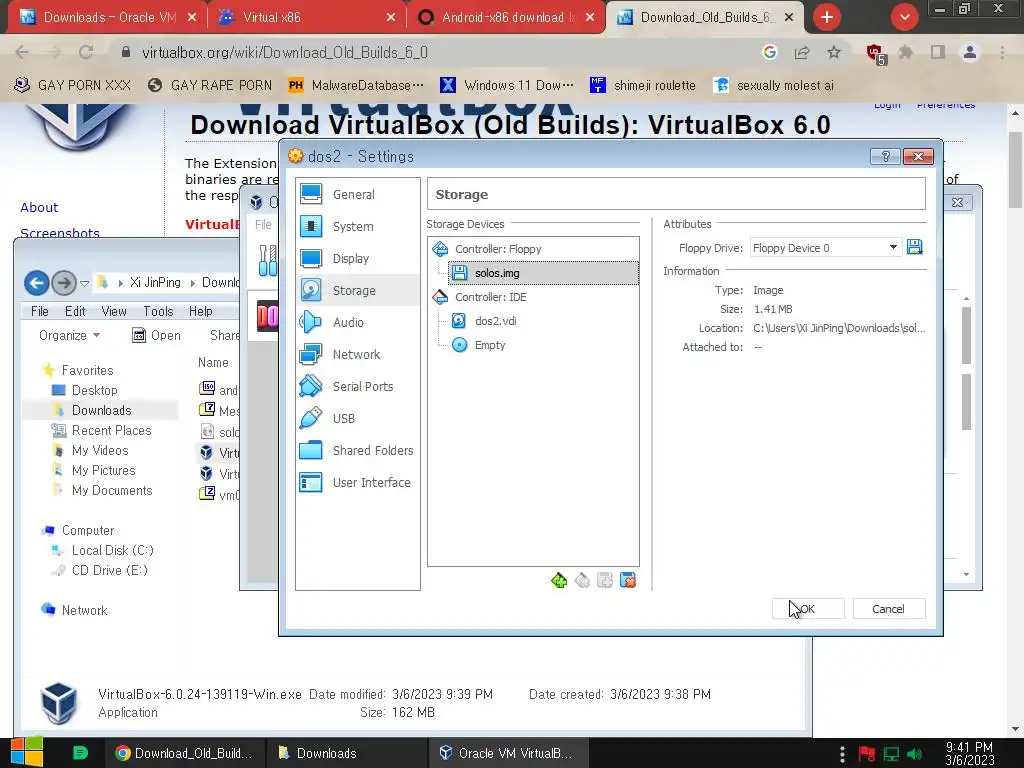Screen dimensions: 1024x768
Task: Click the floppy disk chooser icon
Action: [x=914, y=247]
